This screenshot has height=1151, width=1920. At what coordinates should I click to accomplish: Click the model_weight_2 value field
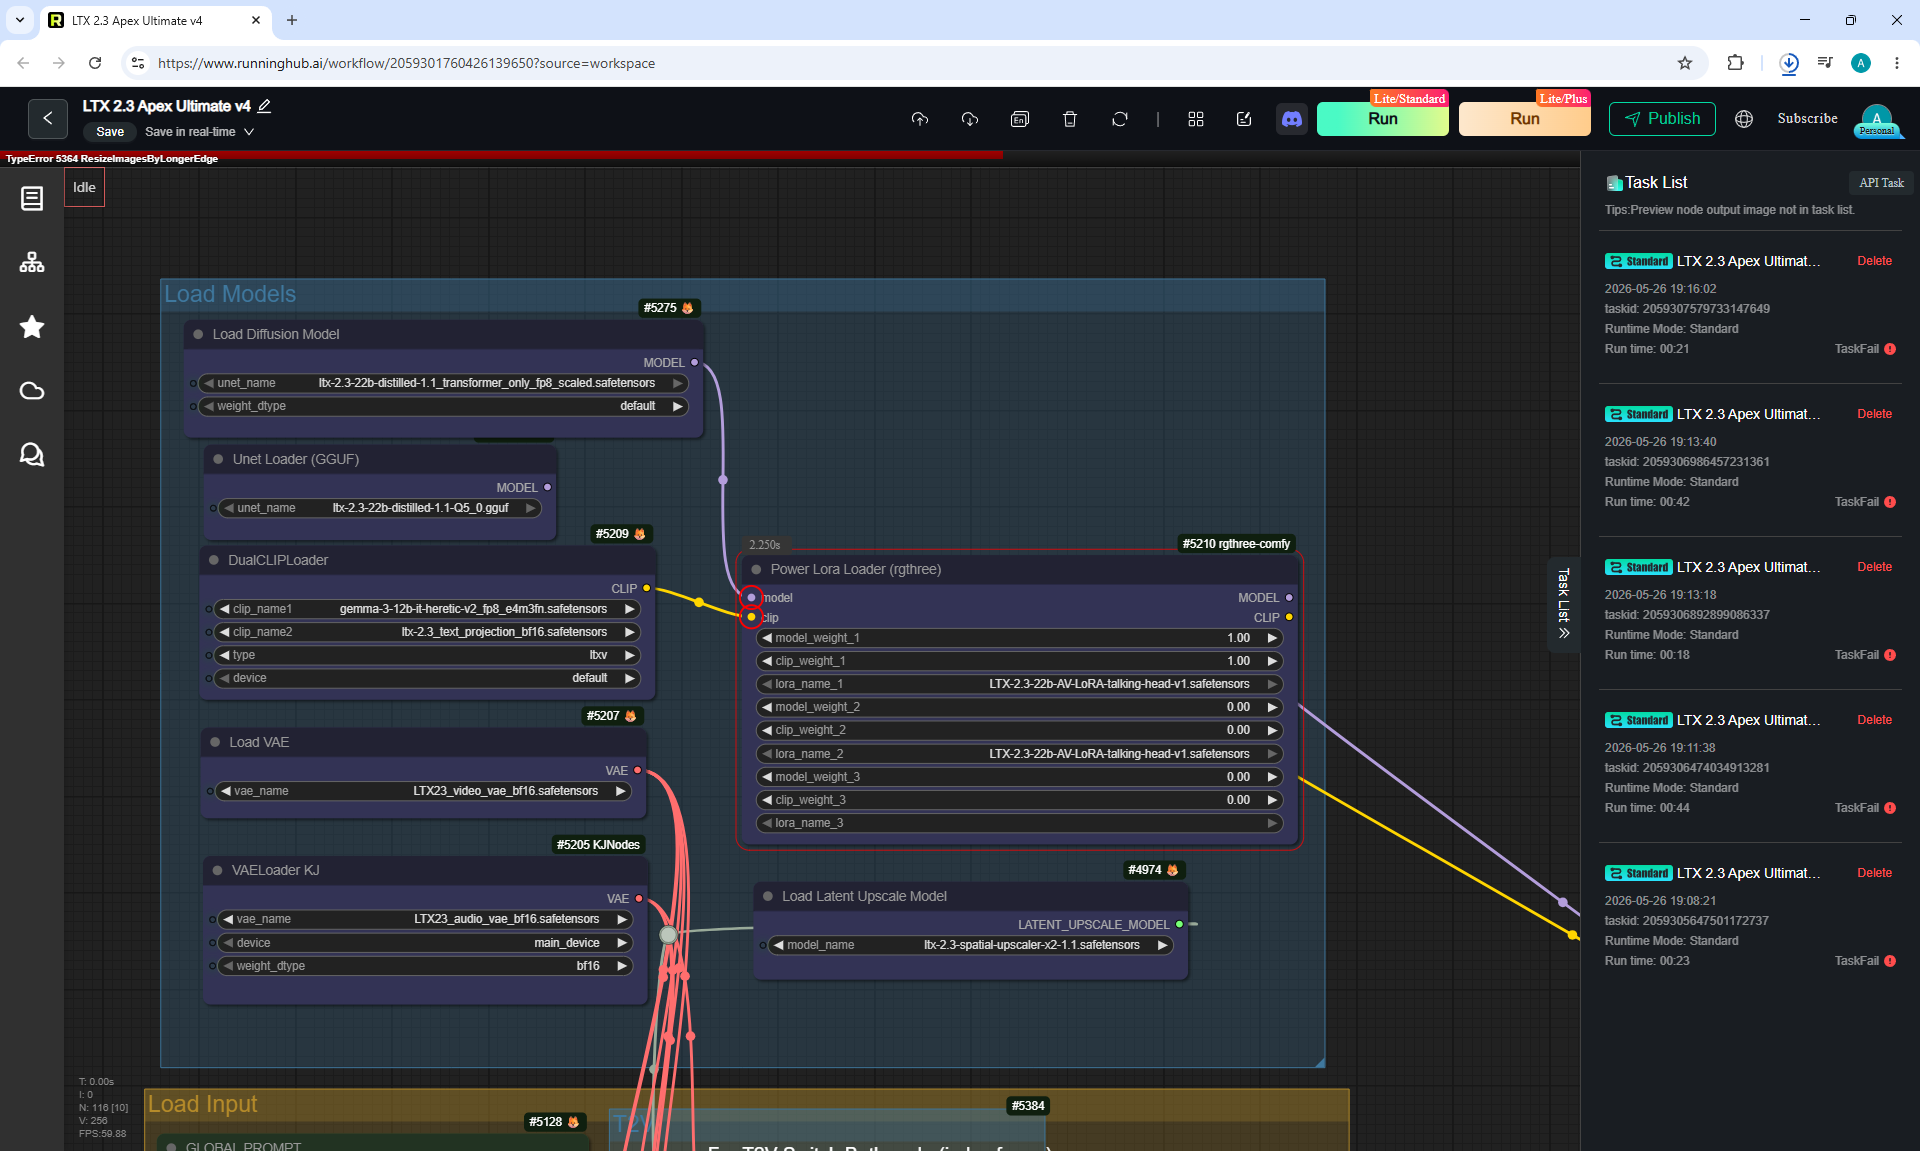coord(1020,707)
